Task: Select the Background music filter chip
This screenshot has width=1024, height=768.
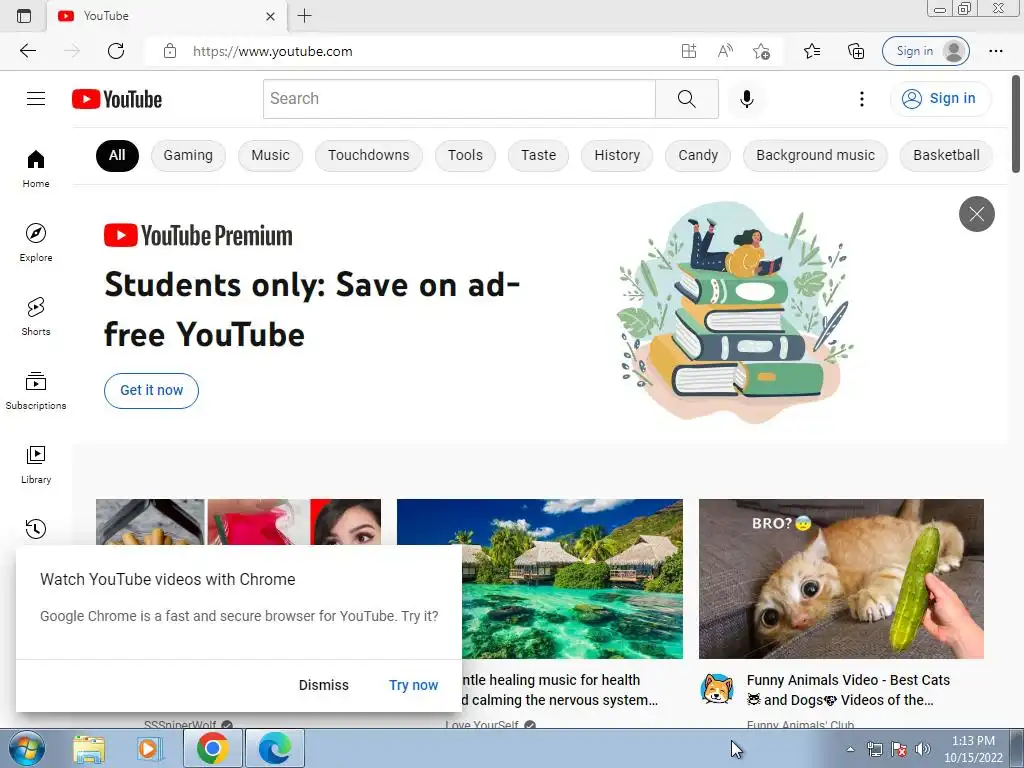Action: [815, 155]
